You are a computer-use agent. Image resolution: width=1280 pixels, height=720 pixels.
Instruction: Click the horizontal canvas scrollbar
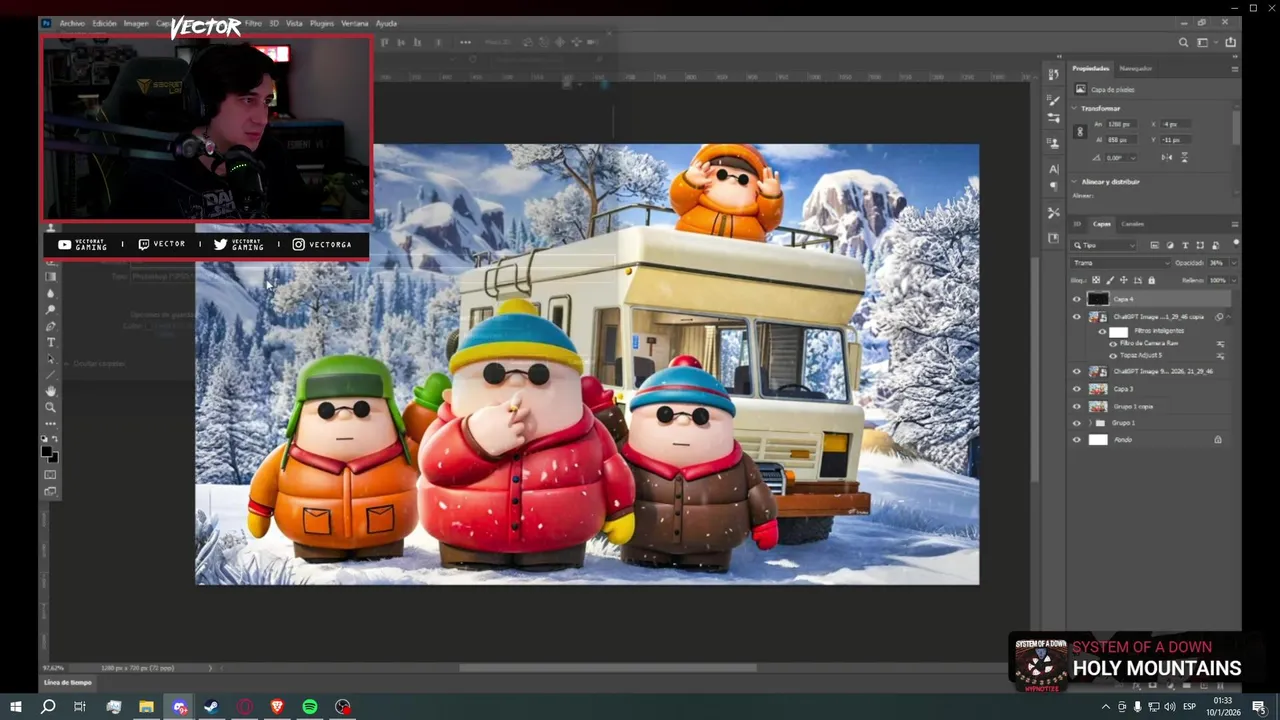coord(608,668)
